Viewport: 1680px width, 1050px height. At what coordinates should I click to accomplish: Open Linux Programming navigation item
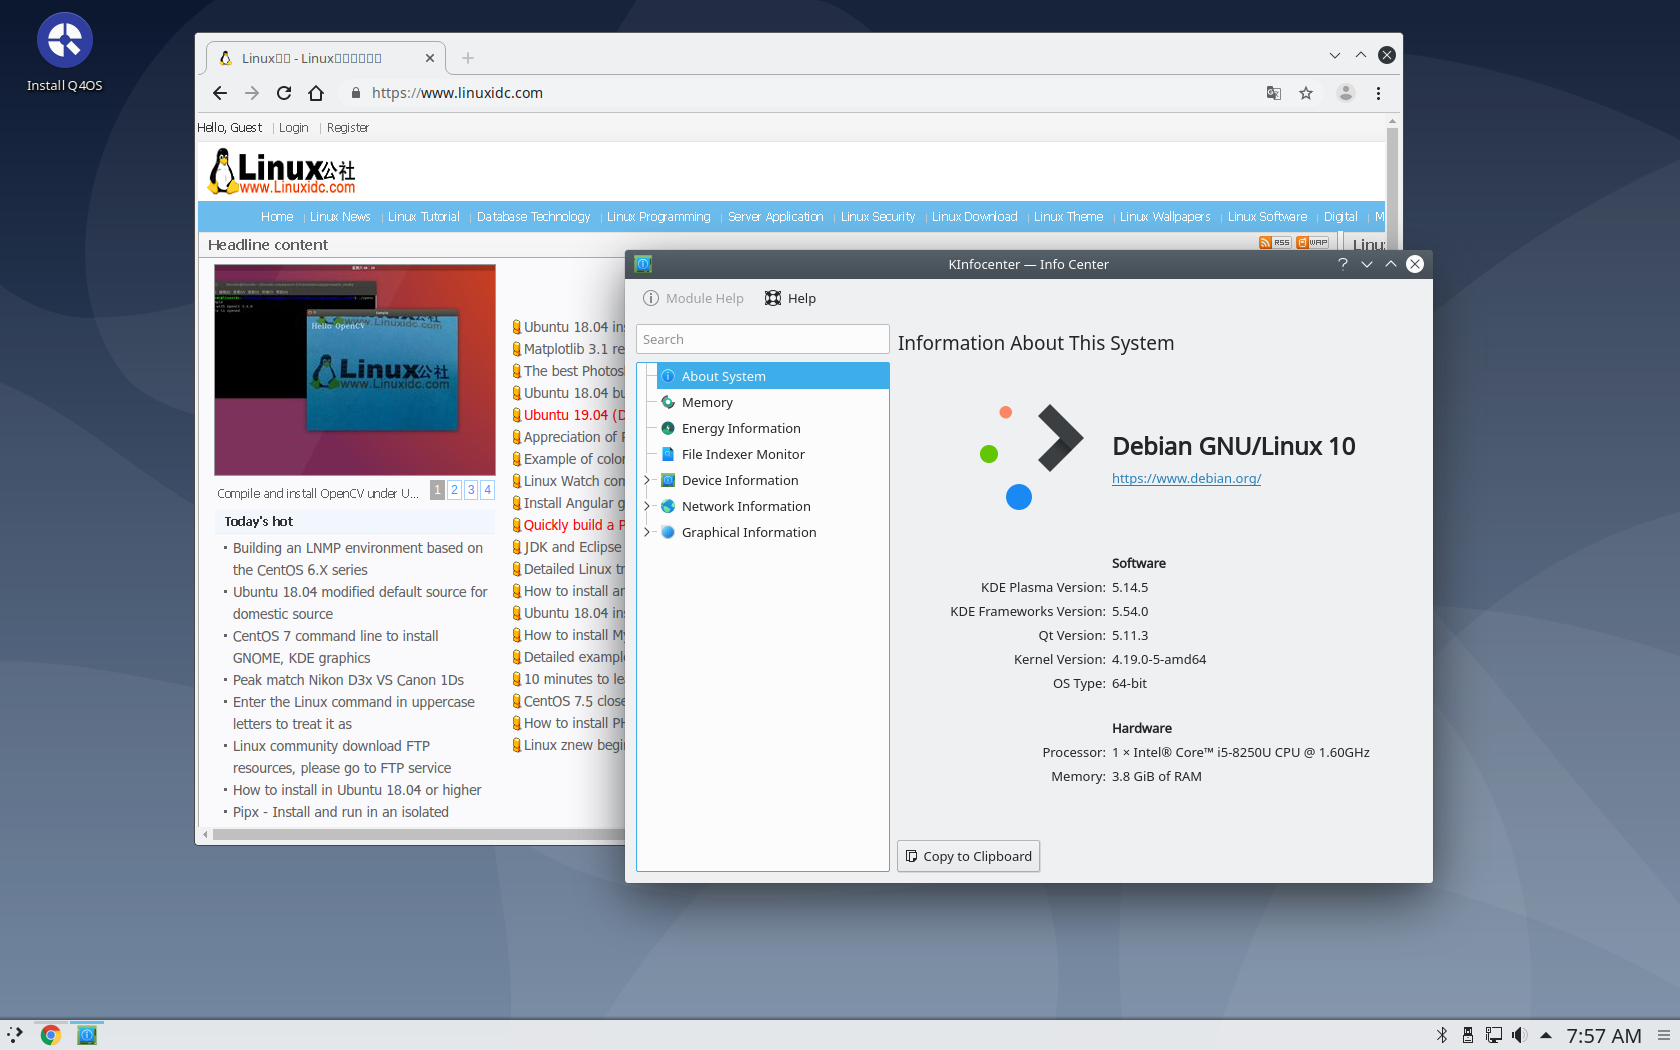point(658,217)
